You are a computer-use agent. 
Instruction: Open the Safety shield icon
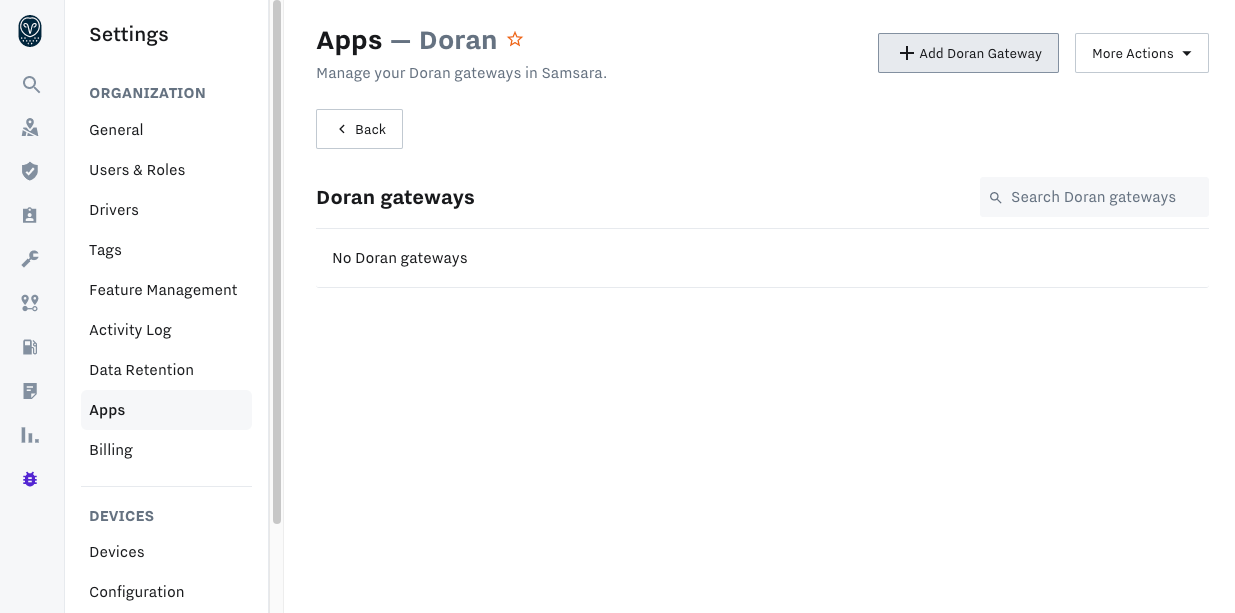click(30, 171)
